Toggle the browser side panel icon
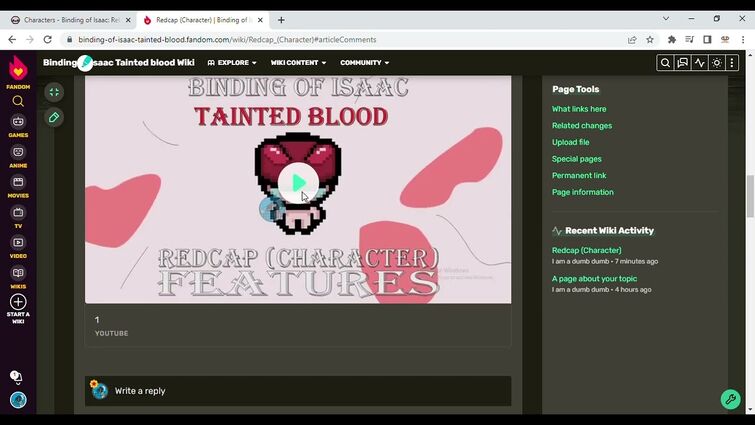Screen dimensions: 755x425 tap(707, 39)
